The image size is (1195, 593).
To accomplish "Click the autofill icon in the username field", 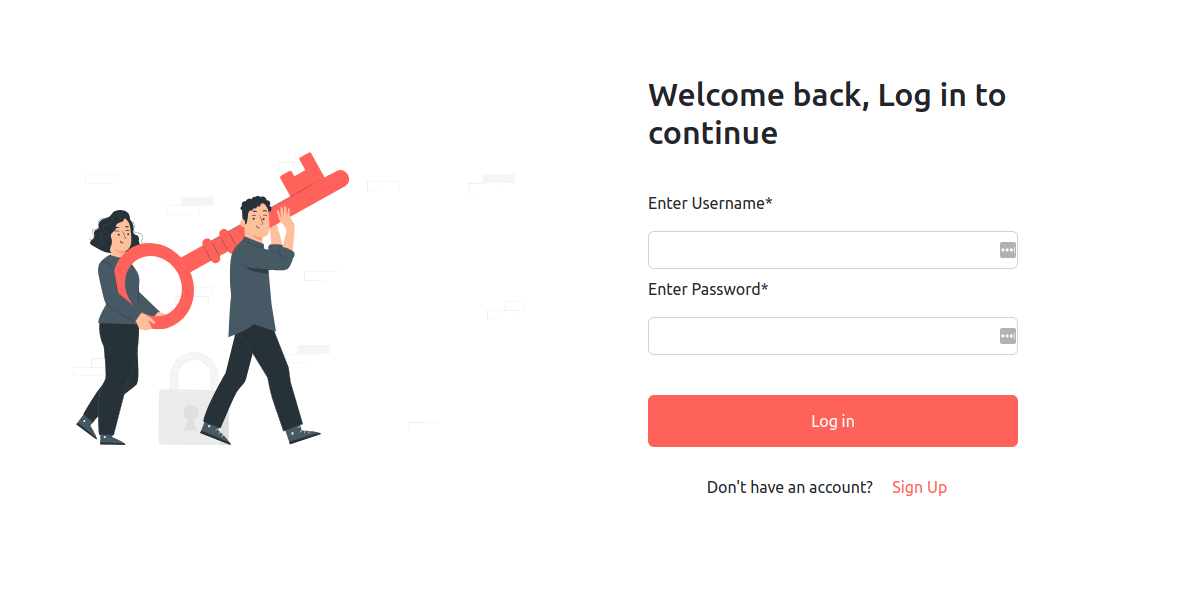I will [x=1006, y=250].
